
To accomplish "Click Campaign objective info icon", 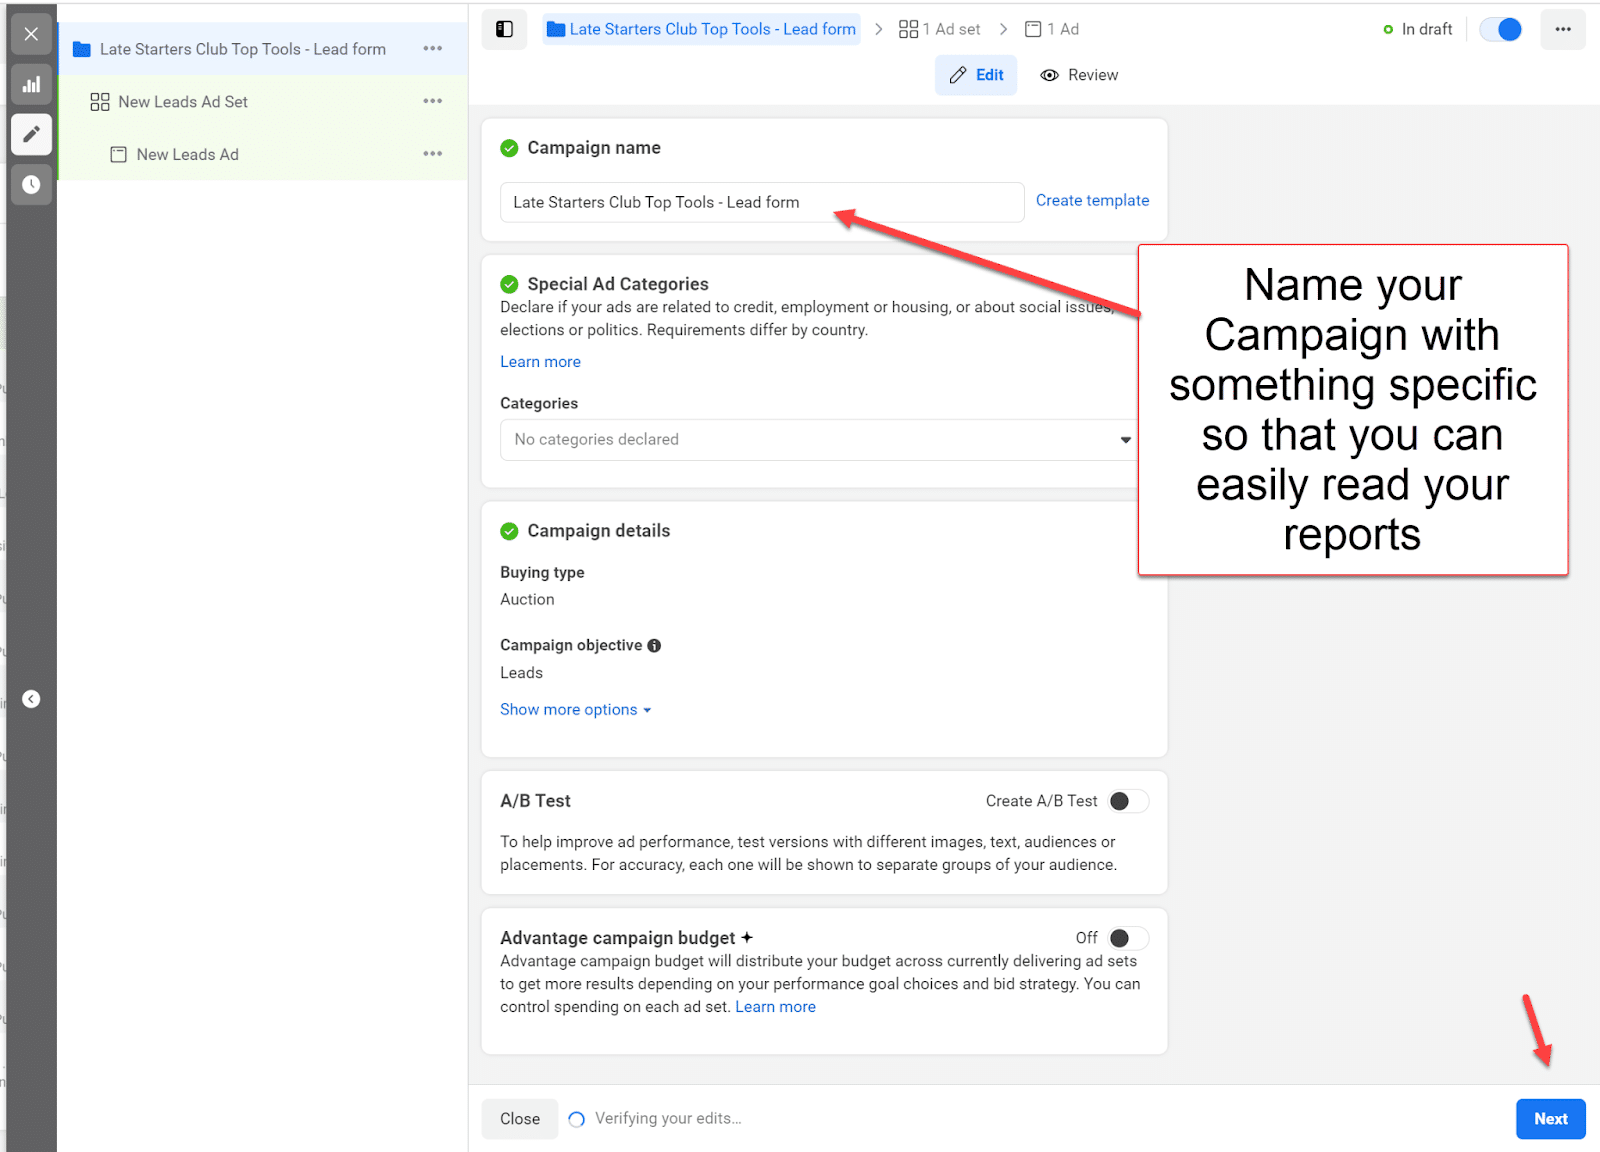I will coord(654,646).
